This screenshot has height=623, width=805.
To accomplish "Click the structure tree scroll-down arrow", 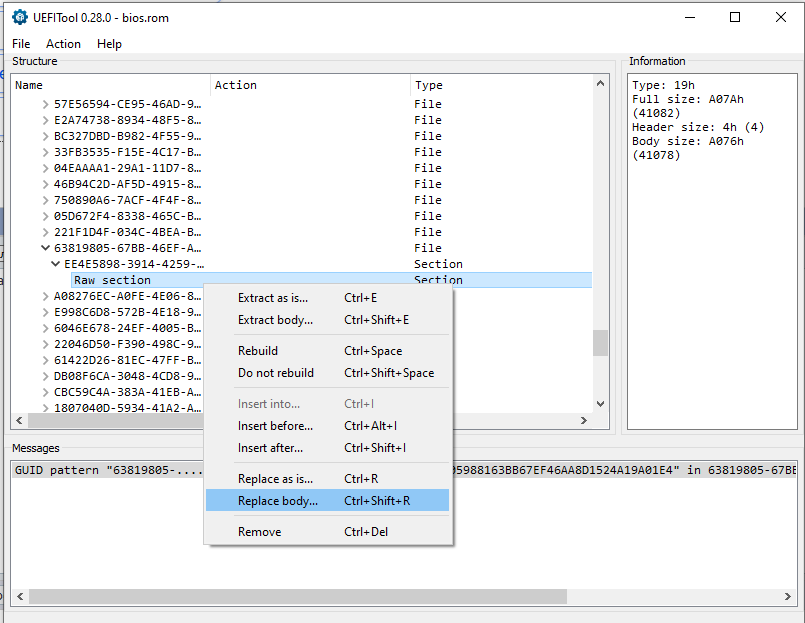I will 600,404.
